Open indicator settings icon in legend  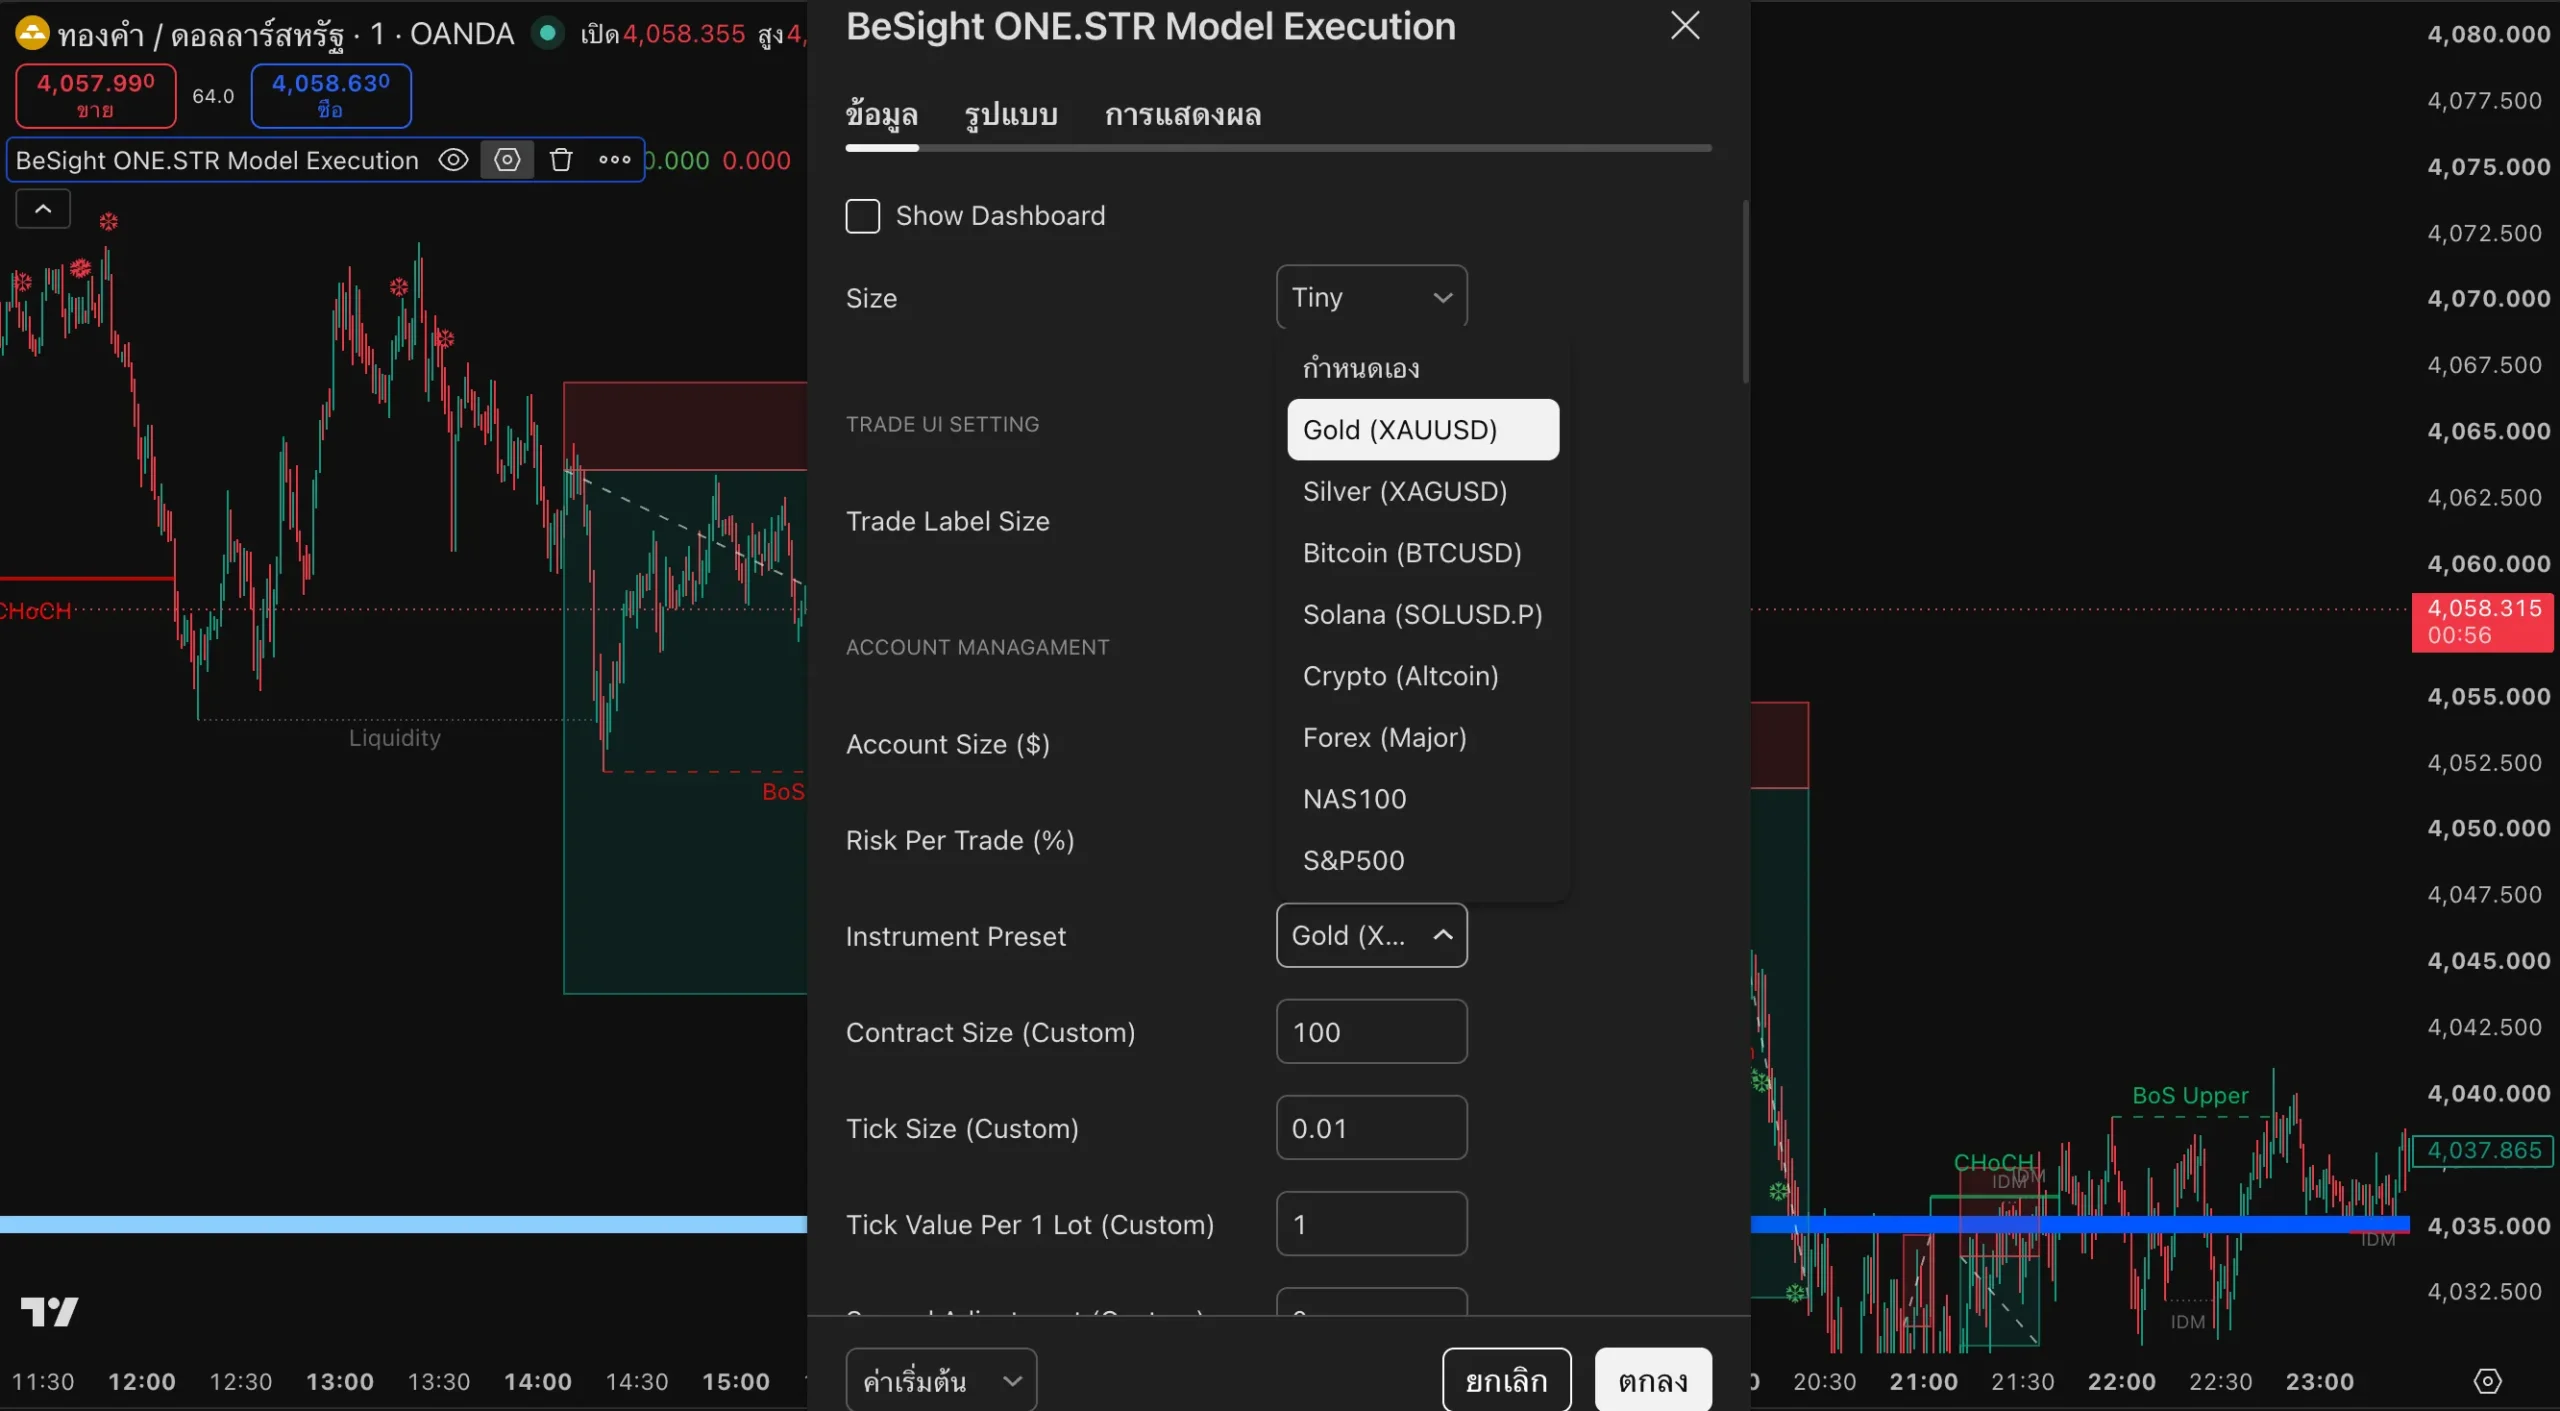[507, 160]
